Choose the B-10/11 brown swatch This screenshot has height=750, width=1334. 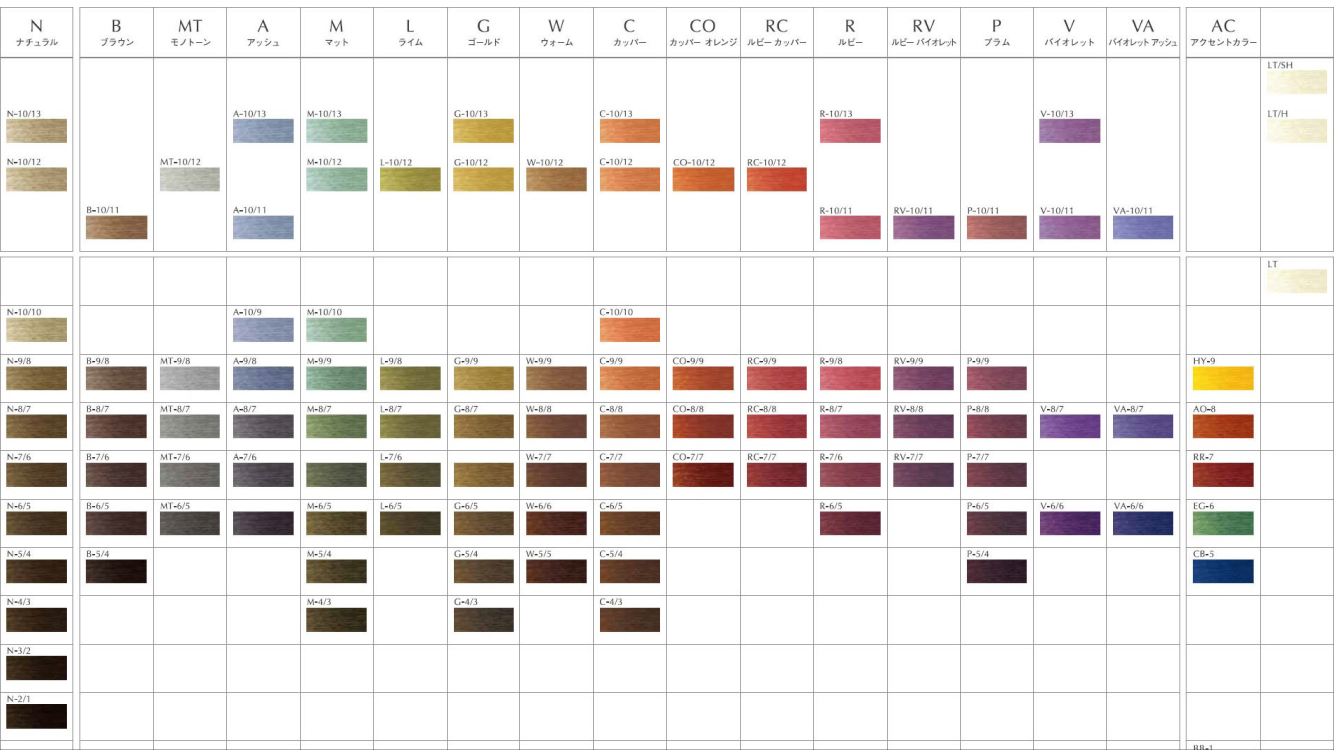tap(116, 227)
